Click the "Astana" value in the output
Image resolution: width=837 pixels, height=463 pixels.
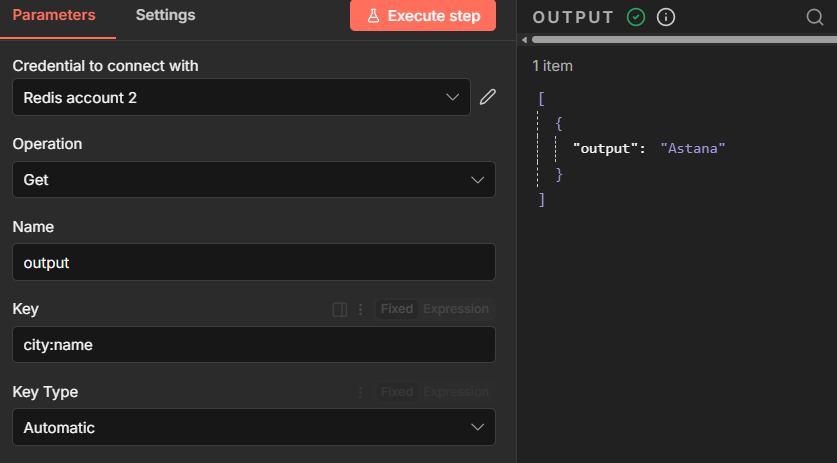click(x=693, y=148)
